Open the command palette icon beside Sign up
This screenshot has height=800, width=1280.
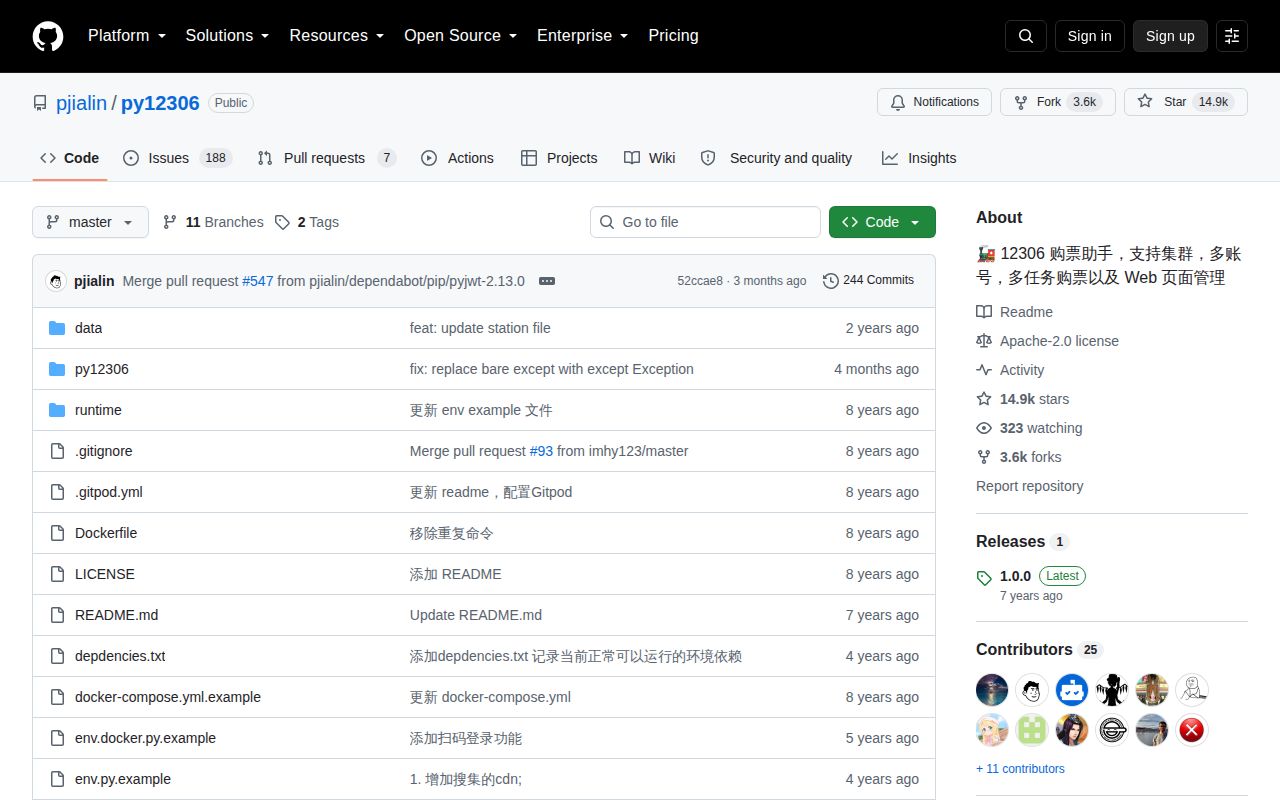coord(1232,36)
